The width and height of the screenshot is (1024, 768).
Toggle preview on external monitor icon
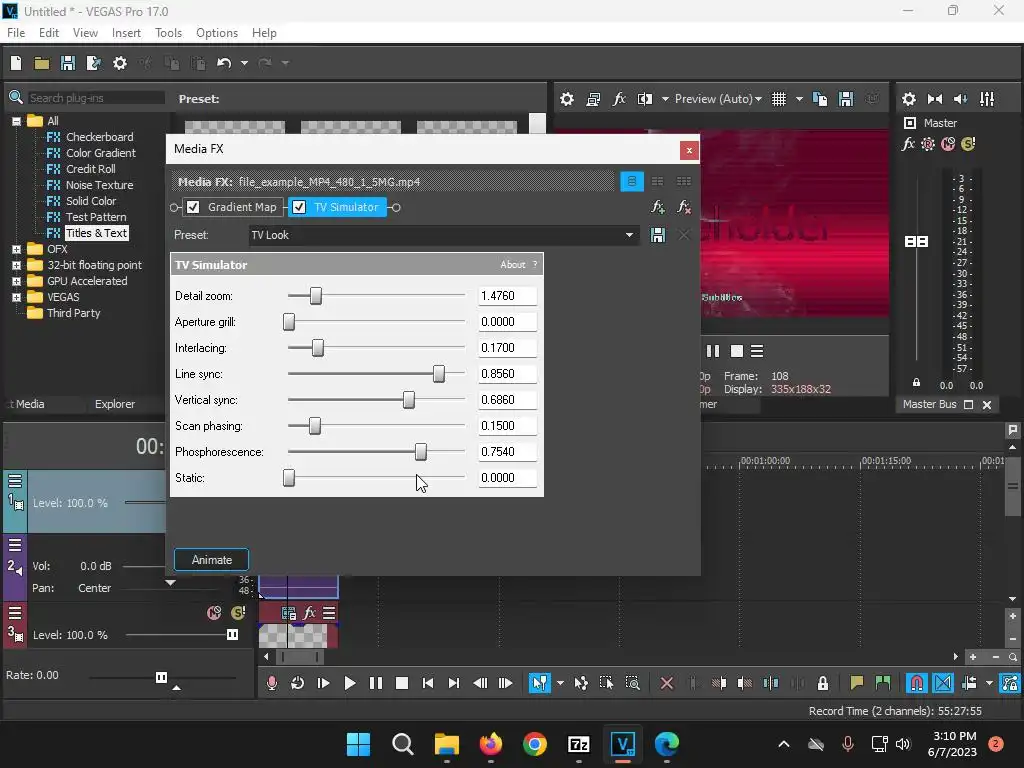point(593,99)
